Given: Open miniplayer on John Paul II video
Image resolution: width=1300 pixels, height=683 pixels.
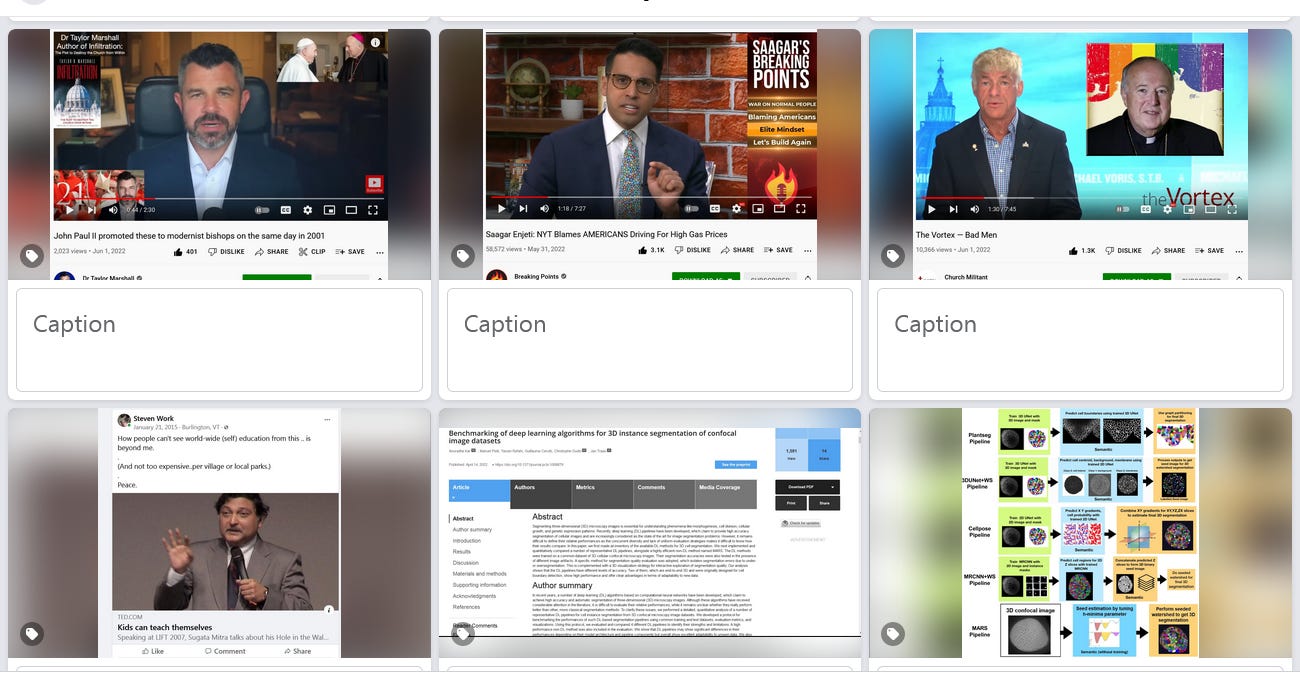Looking at the screenshot, I should click(x=329, y=210).
